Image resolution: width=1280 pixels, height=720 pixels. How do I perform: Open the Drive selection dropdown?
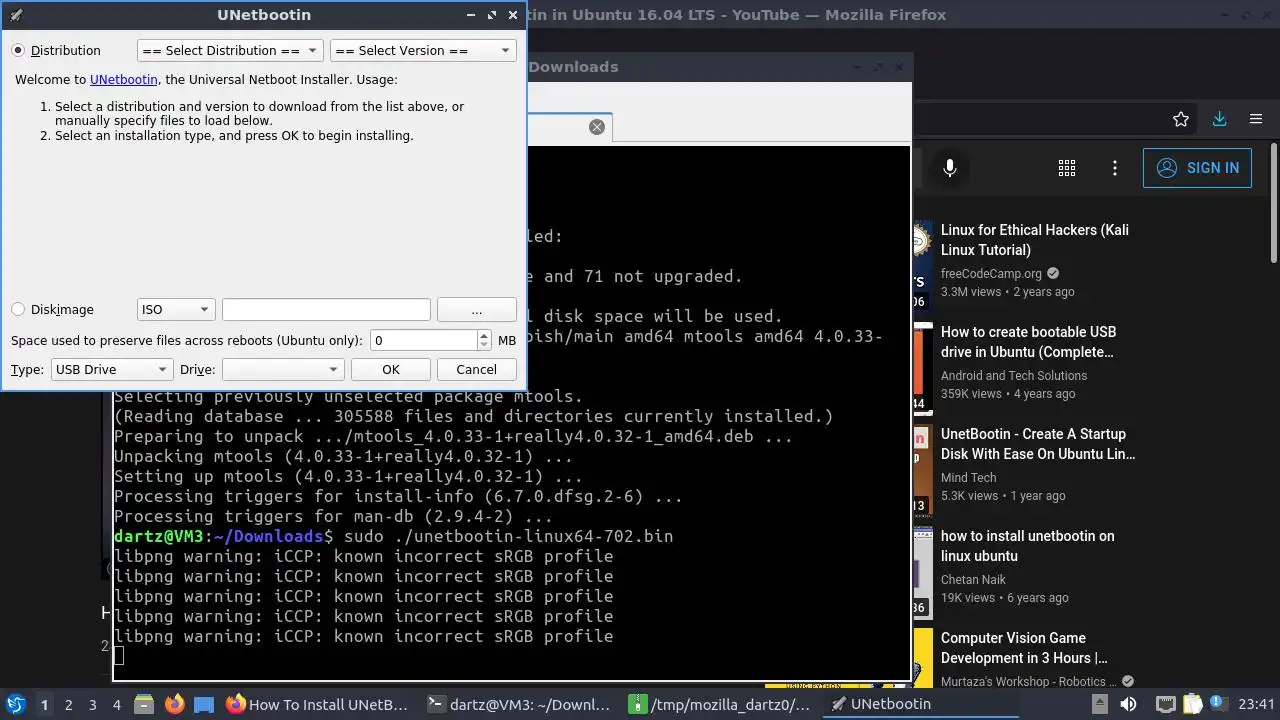pyautogui.click(x=283, y=369)
